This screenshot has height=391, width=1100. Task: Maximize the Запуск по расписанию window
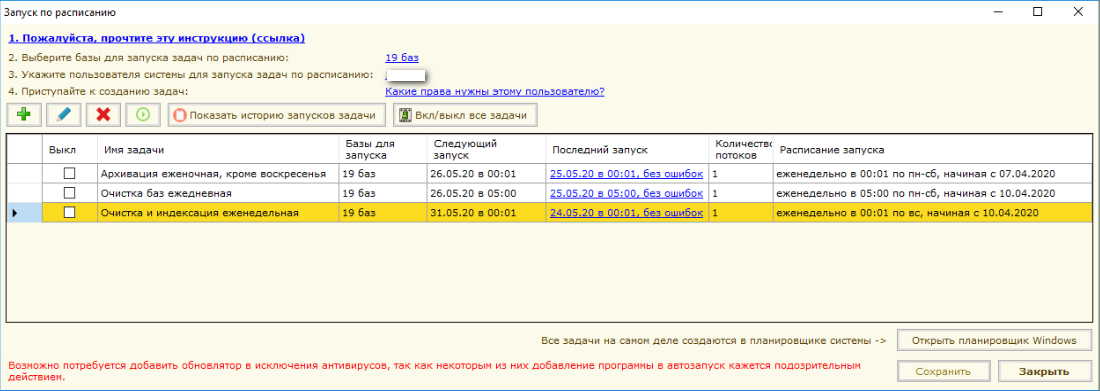coord(1038,11)
